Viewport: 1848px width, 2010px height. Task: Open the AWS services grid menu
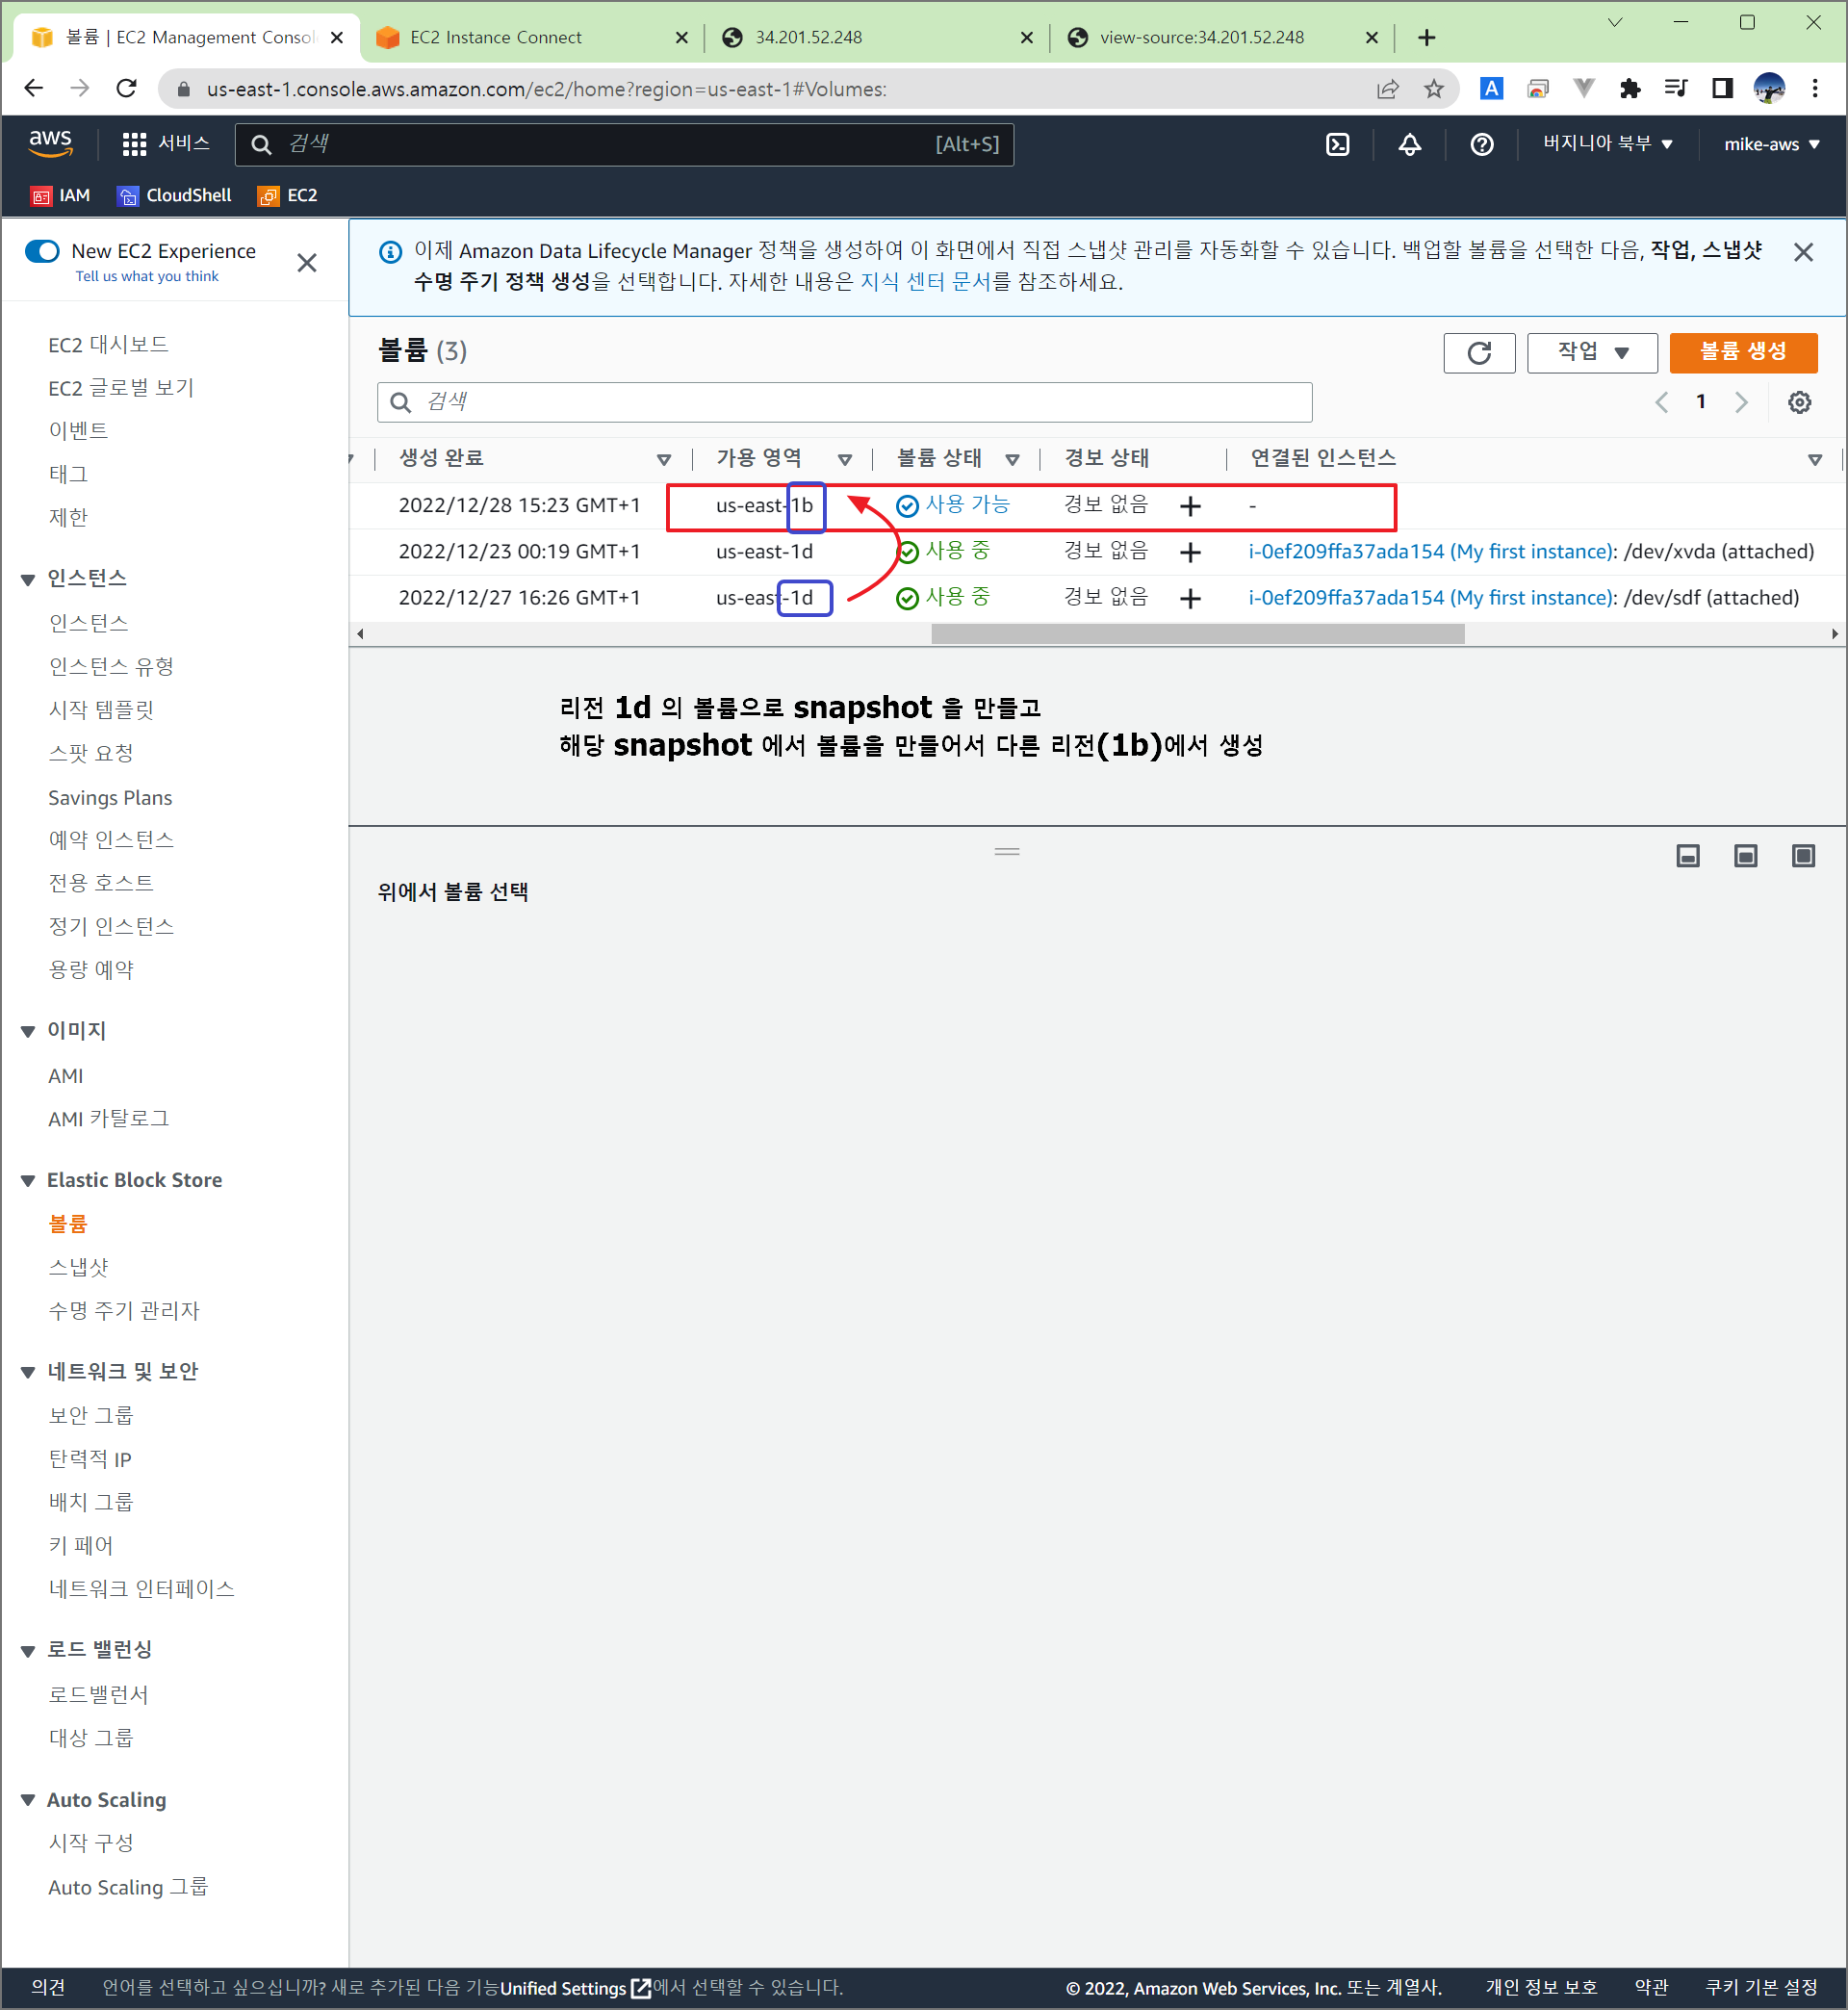pos(134,144)
